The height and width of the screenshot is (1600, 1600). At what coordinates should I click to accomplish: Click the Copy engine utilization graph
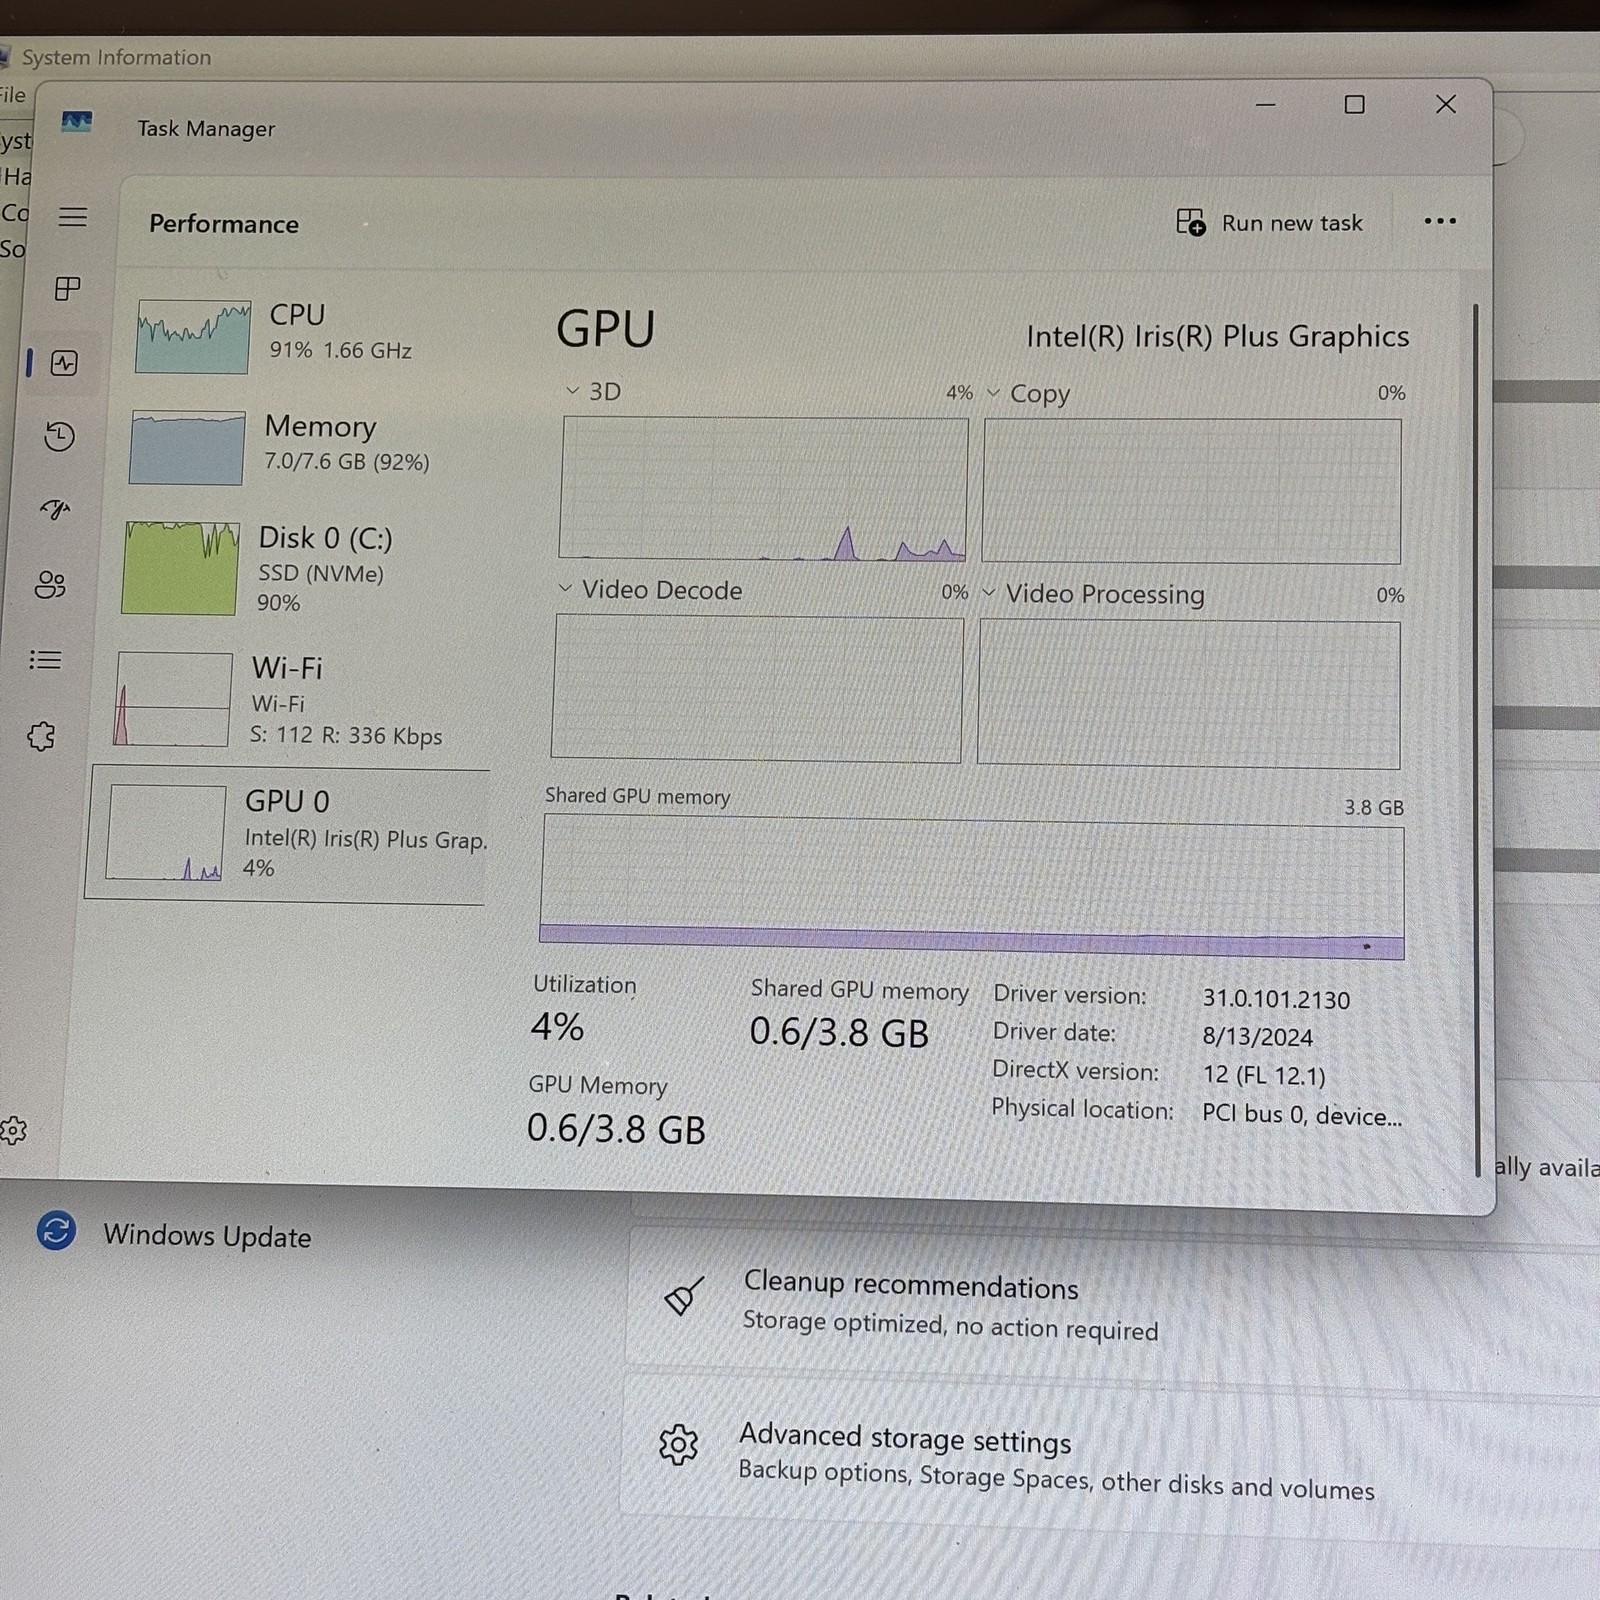[x=1191, y=491]
